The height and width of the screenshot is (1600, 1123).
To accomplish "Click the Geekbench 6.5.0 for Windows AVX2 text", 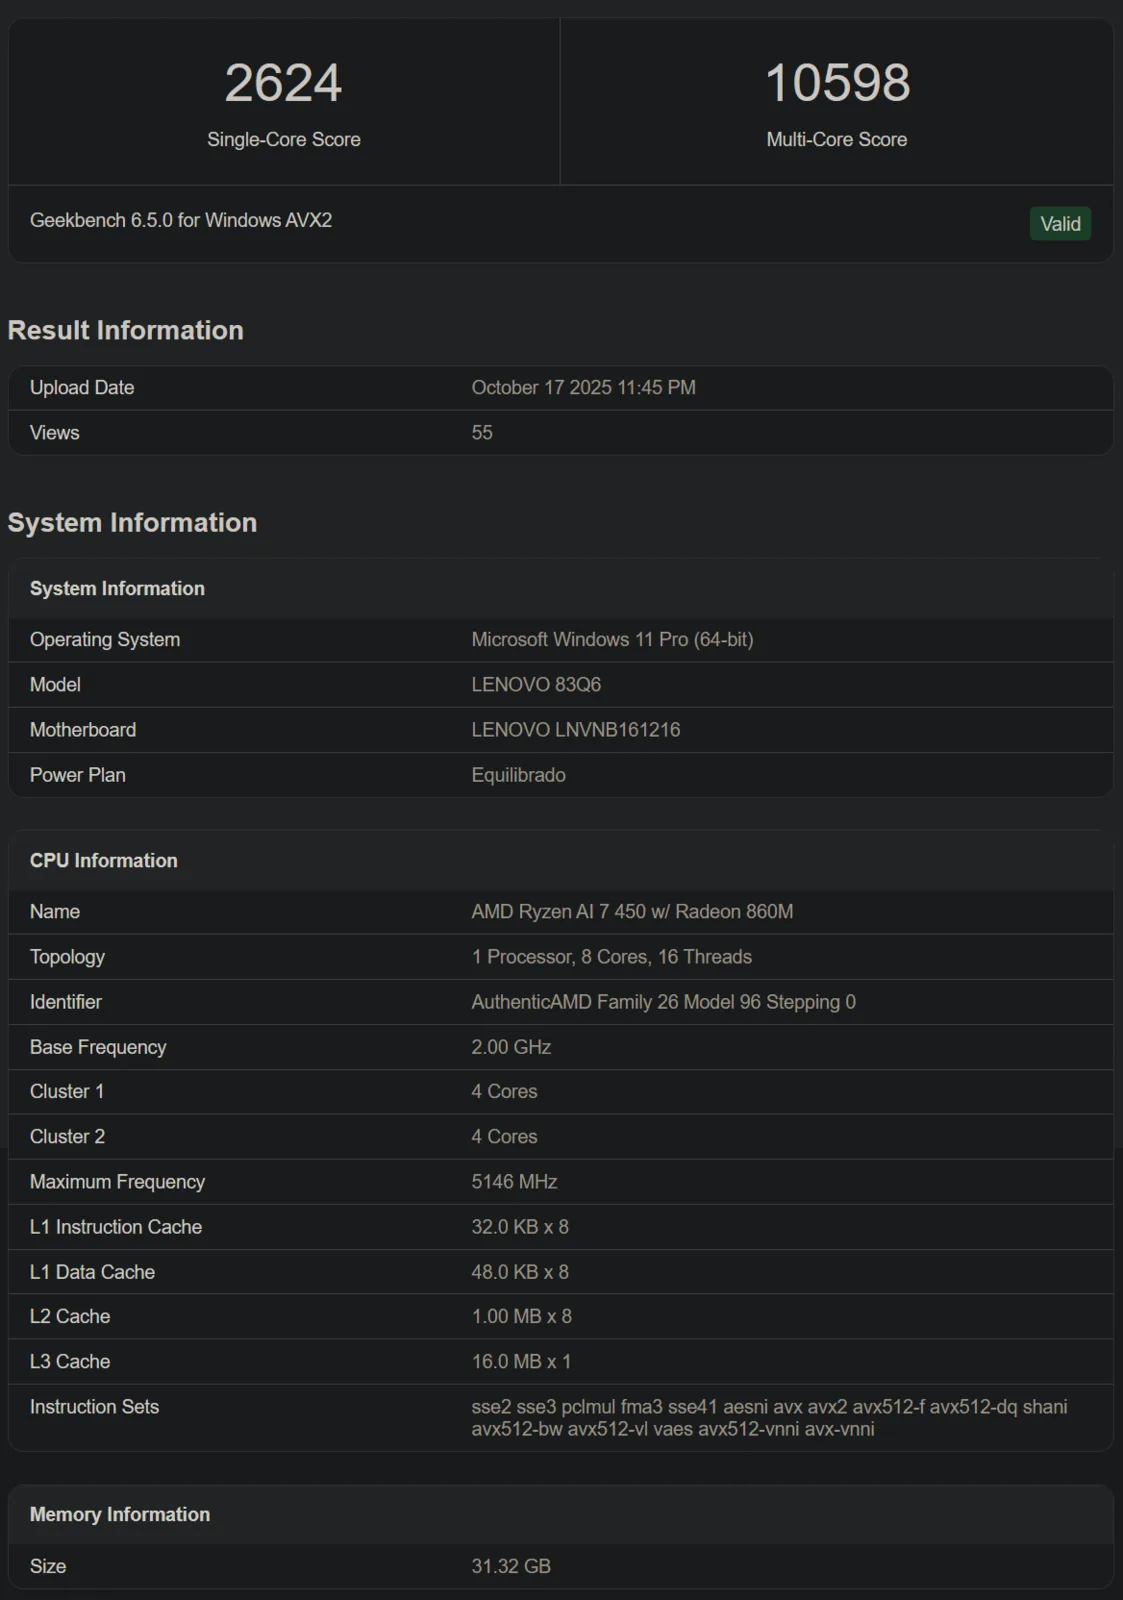I will click(181, 220).
